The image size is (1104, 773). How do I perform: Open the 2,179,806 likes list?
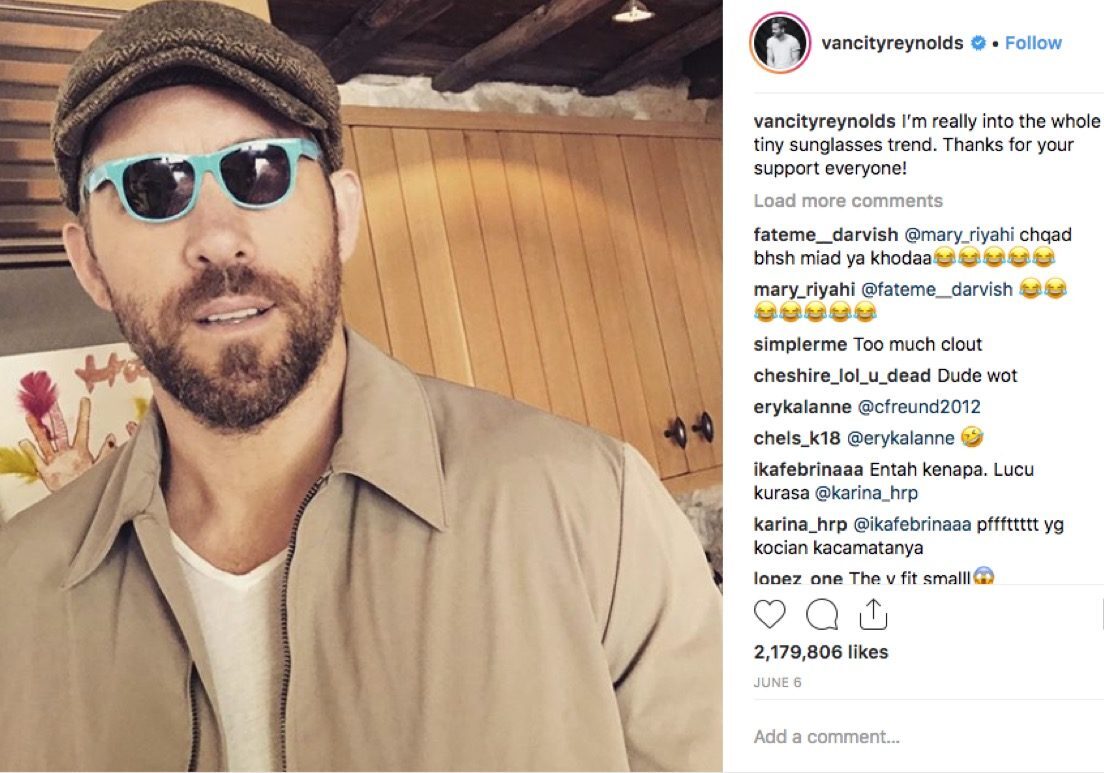click(x=820, y=652)
